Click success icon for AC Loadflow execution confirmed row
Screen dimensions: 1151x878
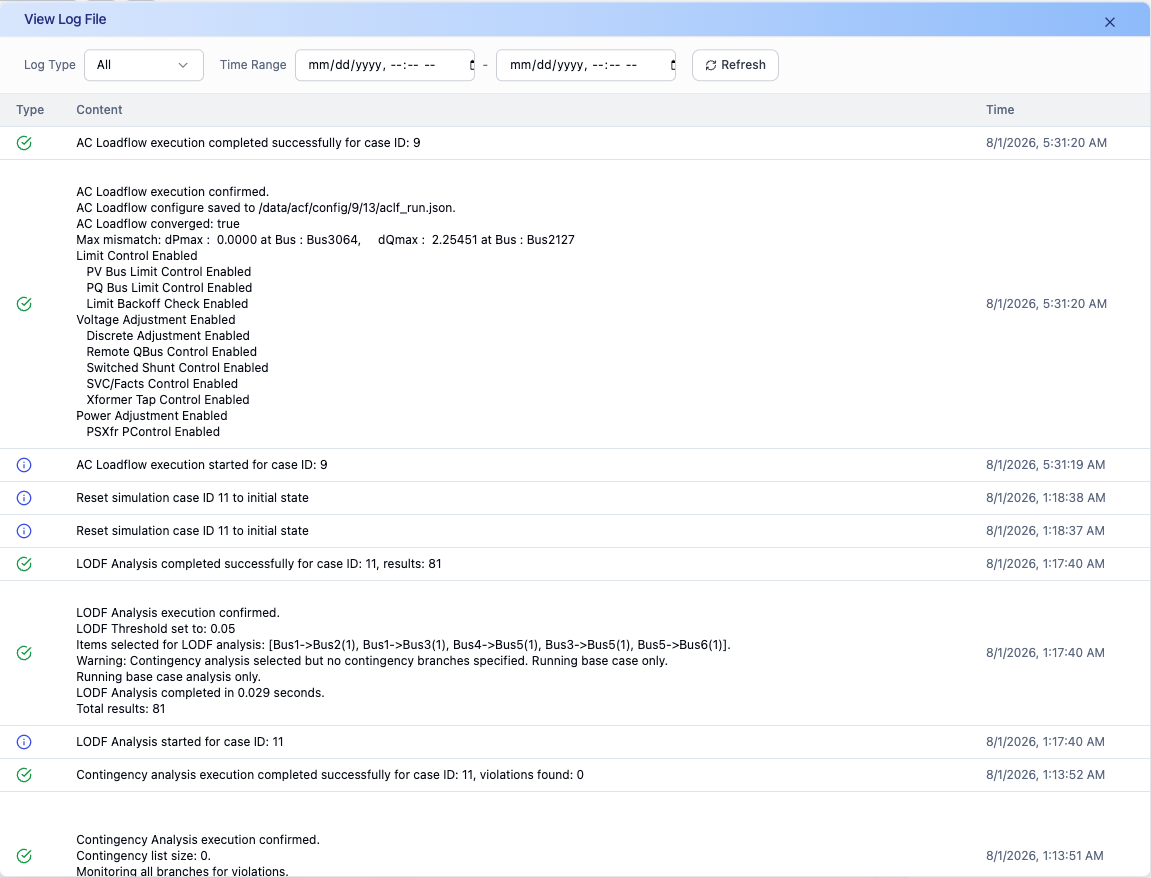click(24, 304)
